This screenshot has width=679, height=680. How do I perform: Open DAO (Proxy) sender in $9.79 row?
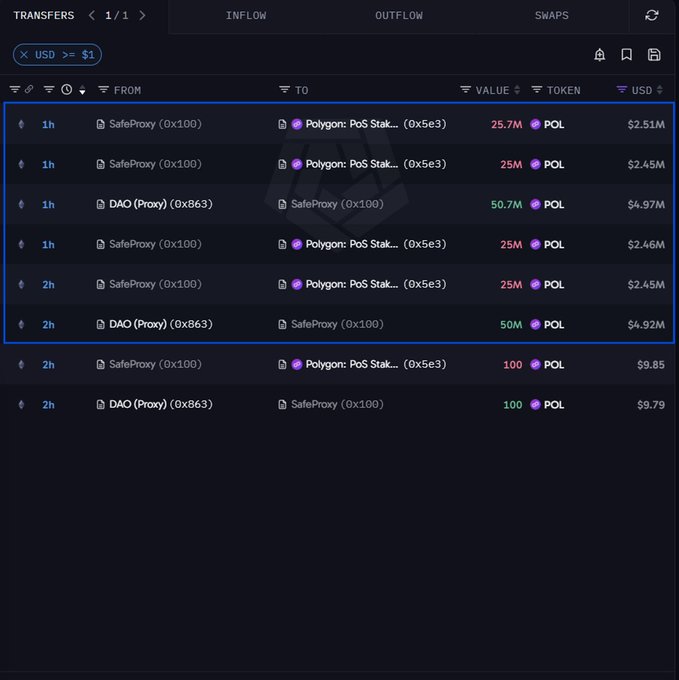pos(161,404)
